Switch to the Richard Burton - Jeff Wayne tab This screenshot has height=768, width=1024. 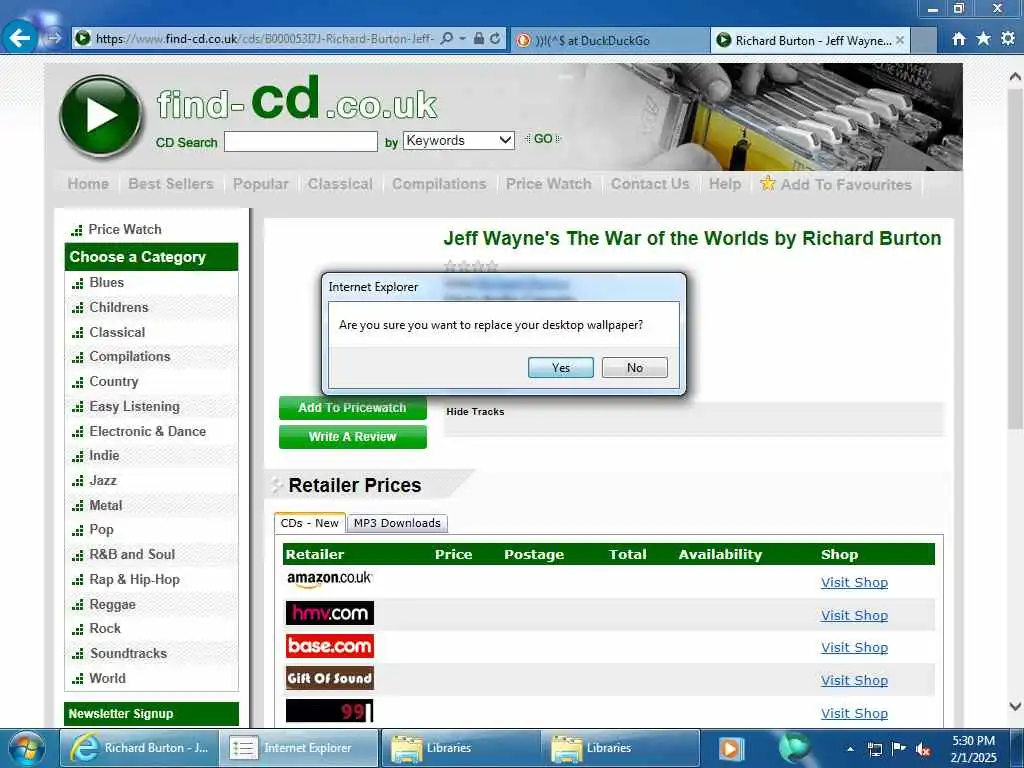[x=810, y=40]
